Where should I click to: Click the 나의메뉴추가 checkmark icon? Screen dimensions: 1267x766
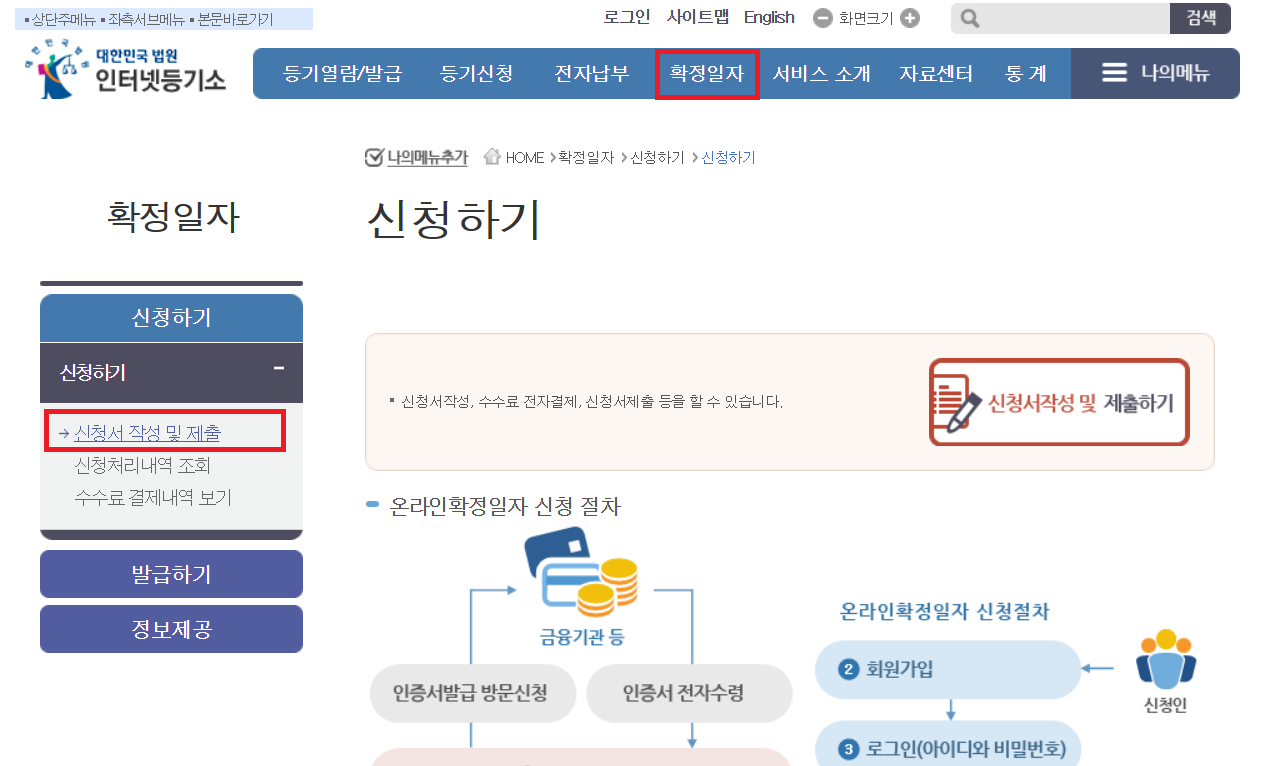pos(374,157)
